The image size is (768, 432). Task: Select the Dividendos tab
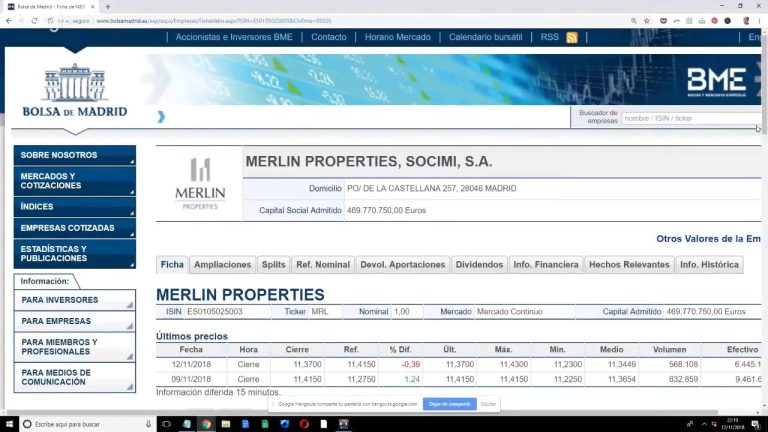[x=479, y=264]
